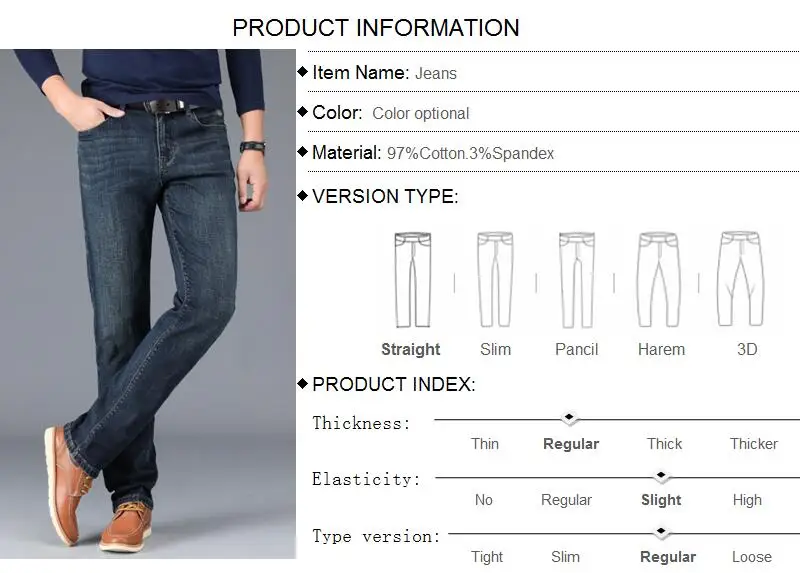
Task: Click the diamond bullet beside Item Name
Action: click(x=303, y=71)
